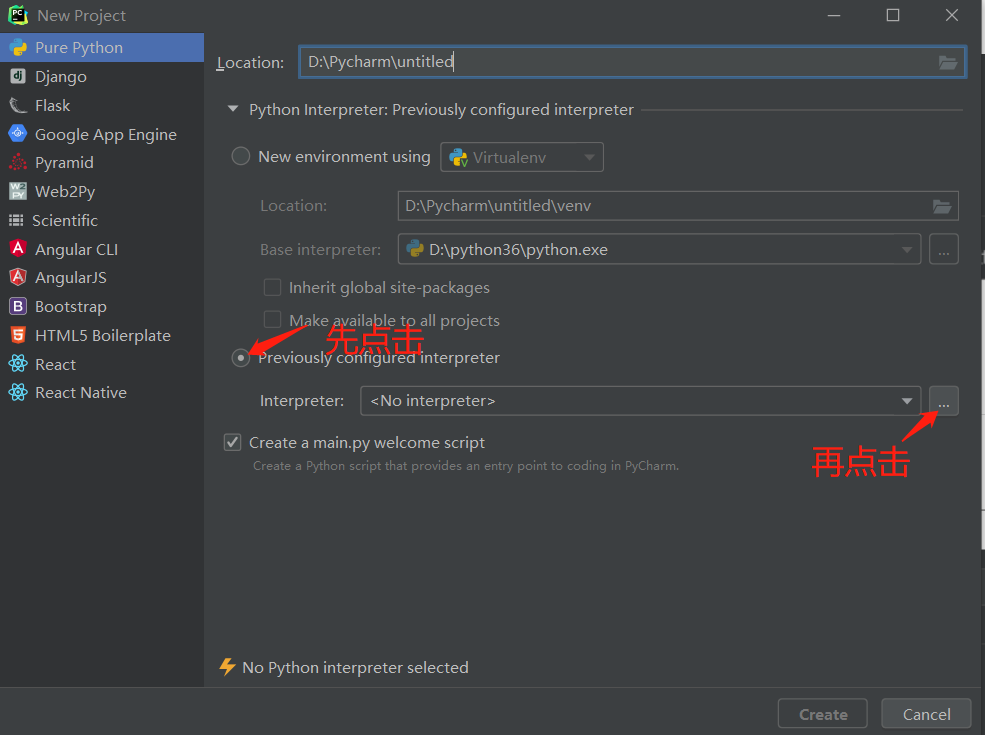
Task: Click the Scientific project icon
Action: pos(16,220)
